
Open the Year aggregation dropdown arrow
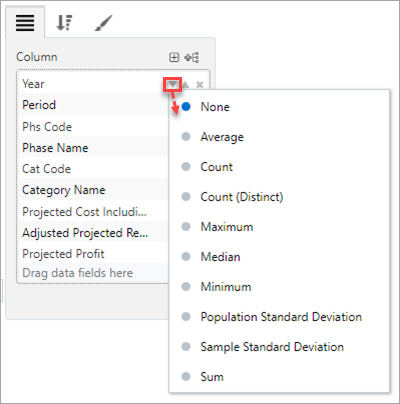172,85
